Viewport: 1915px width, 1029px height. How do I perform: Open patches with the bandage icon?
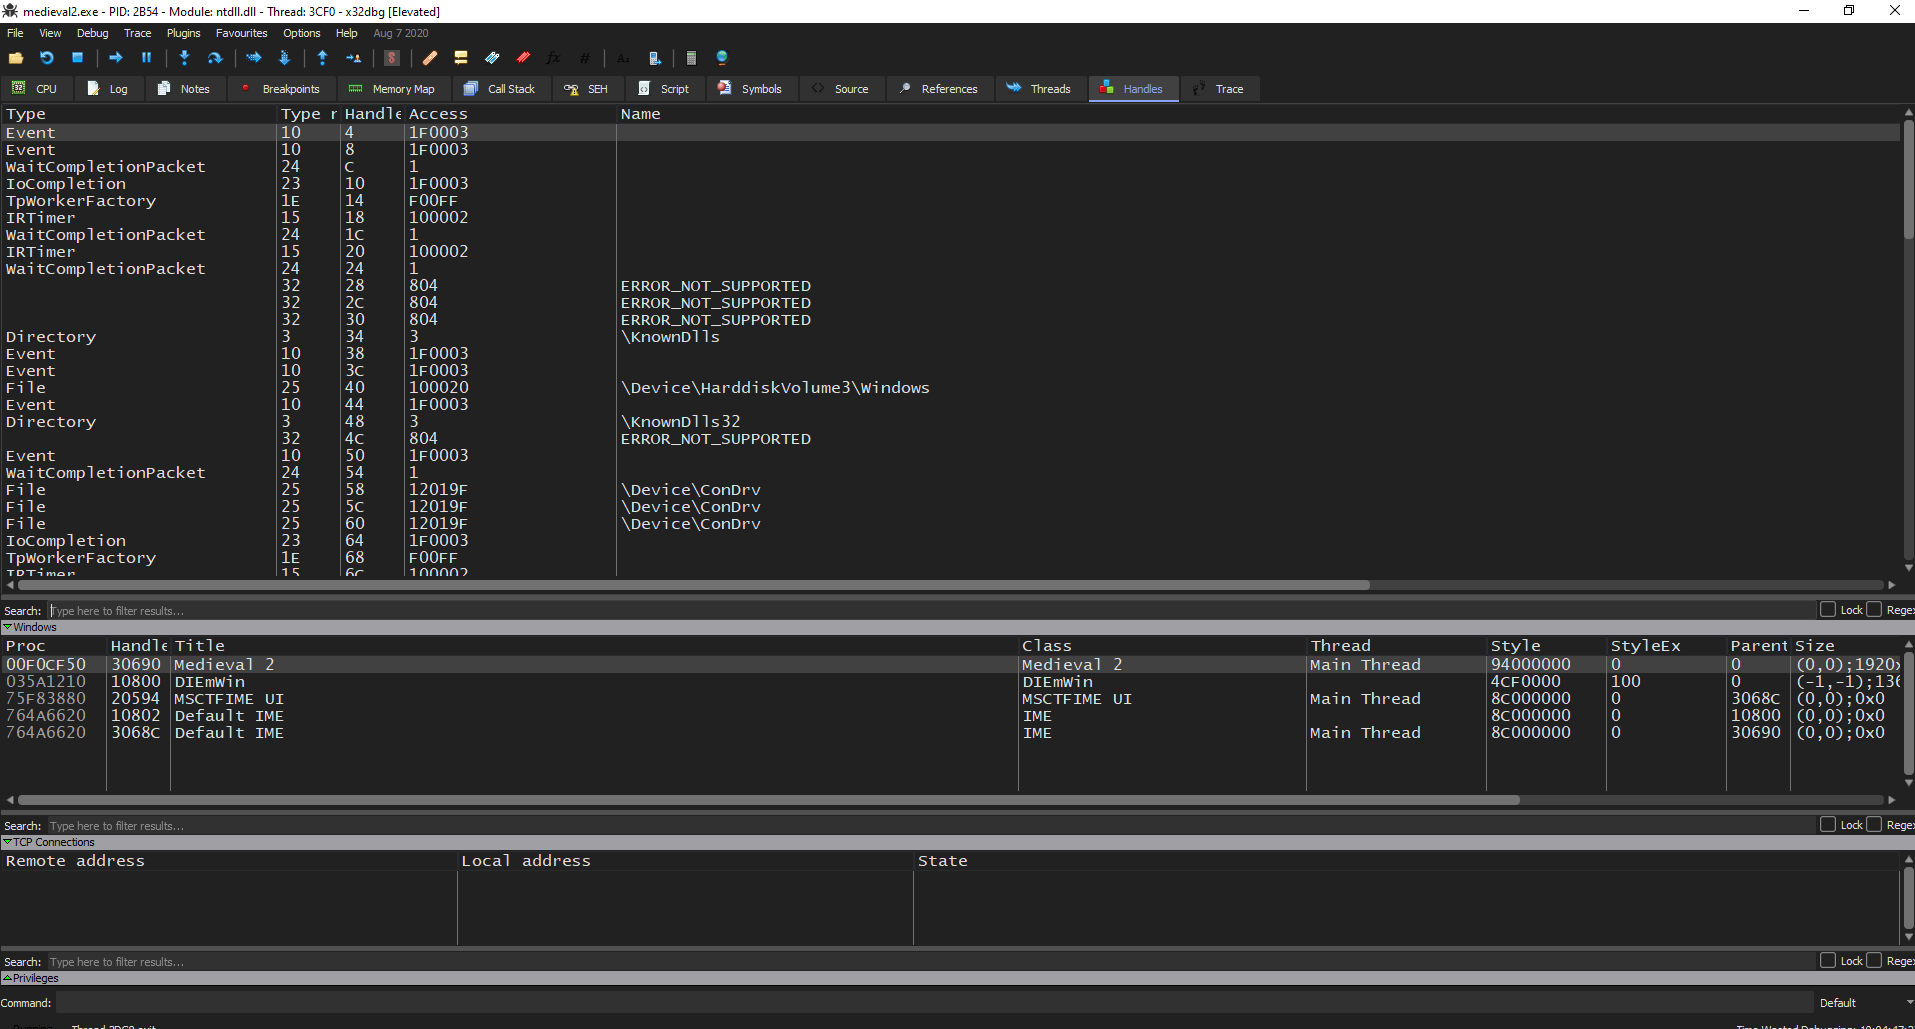click(430, 58)
